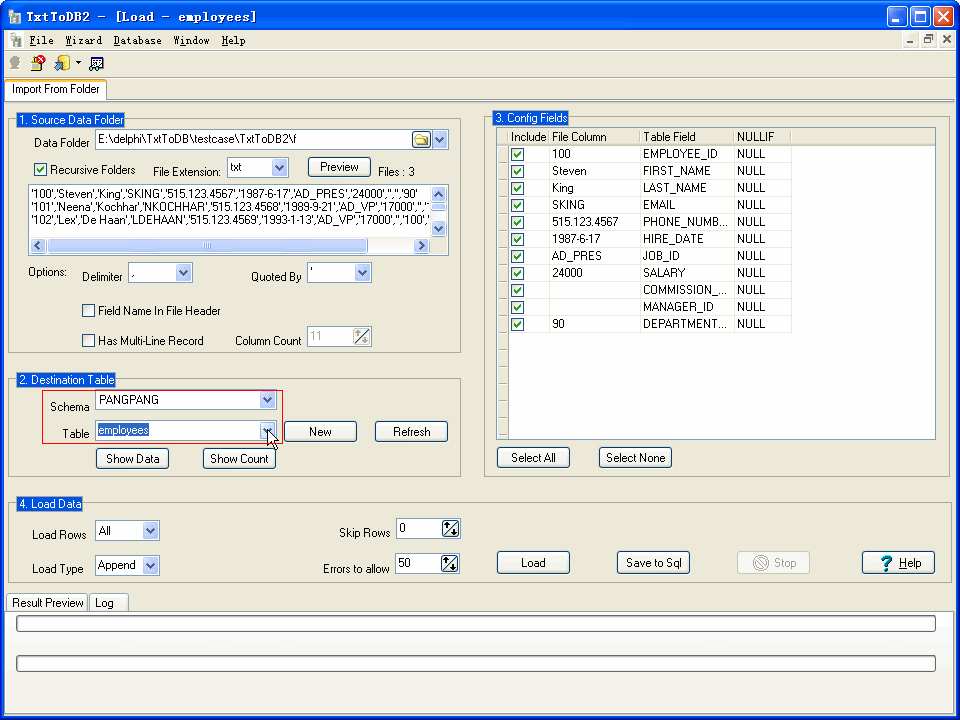
Task: Expand arrow beside the database import icon
Action: click(x=78, y=62)
